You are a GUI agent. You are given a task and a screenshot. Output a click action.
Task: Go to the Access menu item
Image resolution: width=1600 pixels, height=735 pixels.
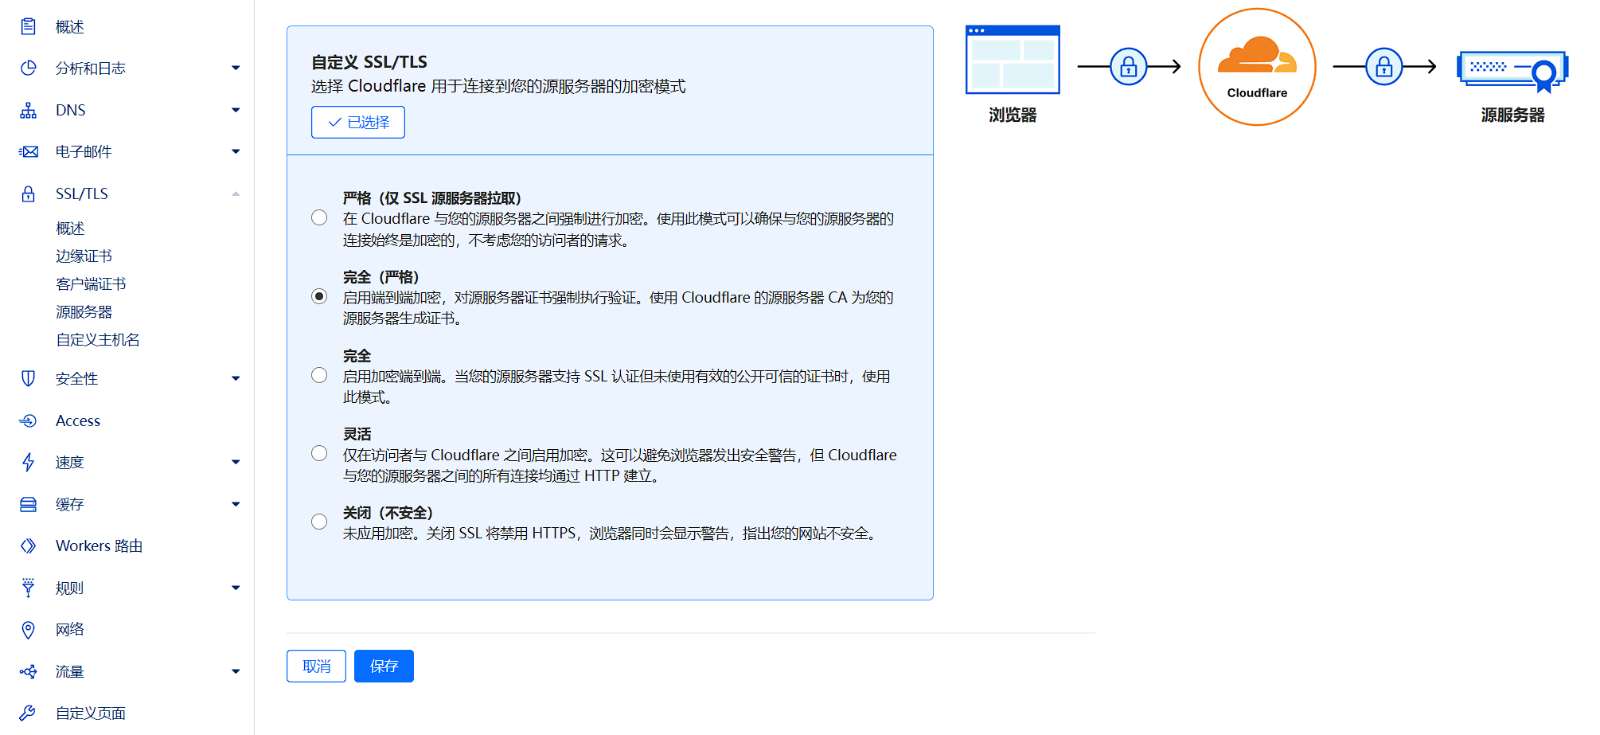[x=78, y=421]
